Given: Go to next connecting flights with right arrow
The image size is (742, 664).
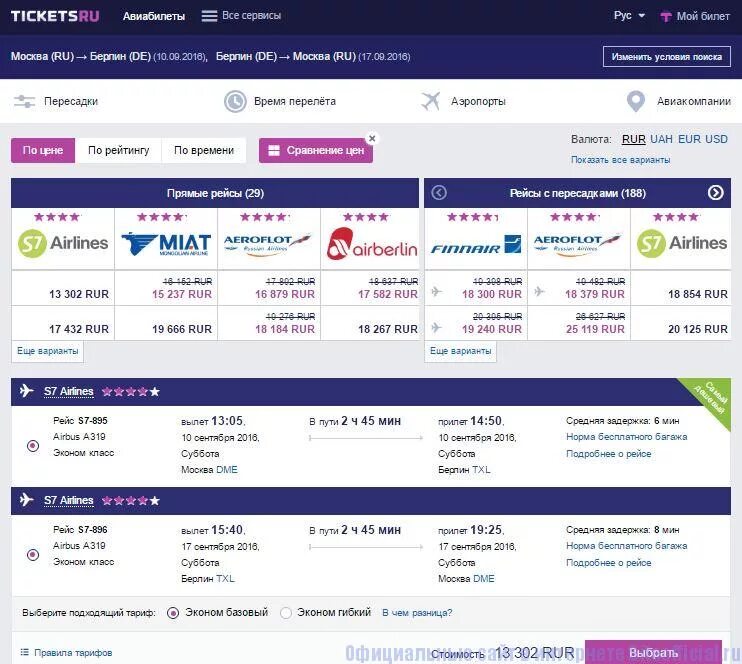Looking at the screenshot, I should (x=716, y=193).
